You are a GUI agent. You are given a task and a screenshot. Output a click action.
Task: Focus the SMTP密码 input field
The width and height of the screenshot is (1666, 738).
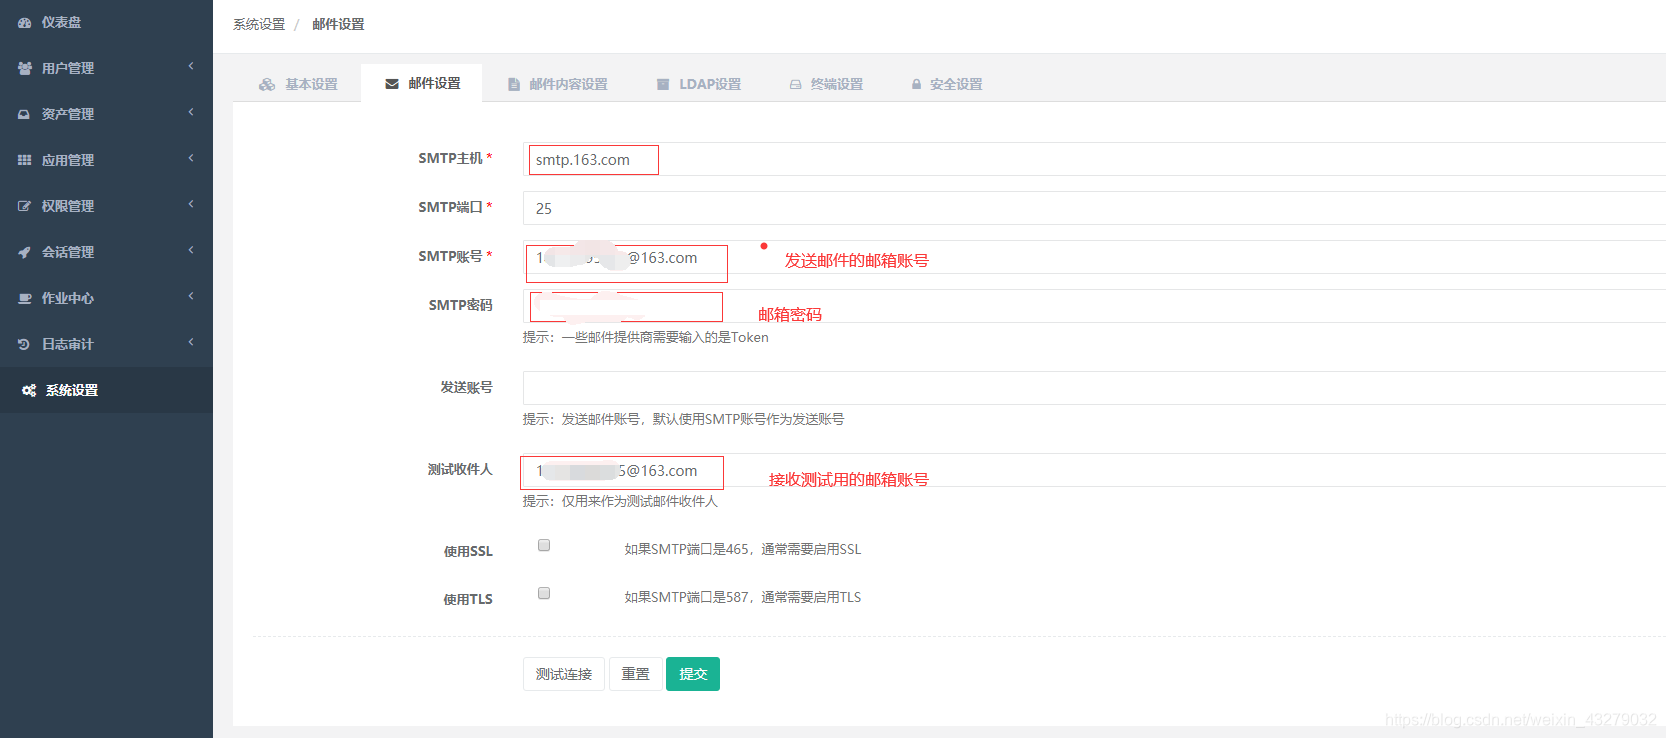[1094, 306]
